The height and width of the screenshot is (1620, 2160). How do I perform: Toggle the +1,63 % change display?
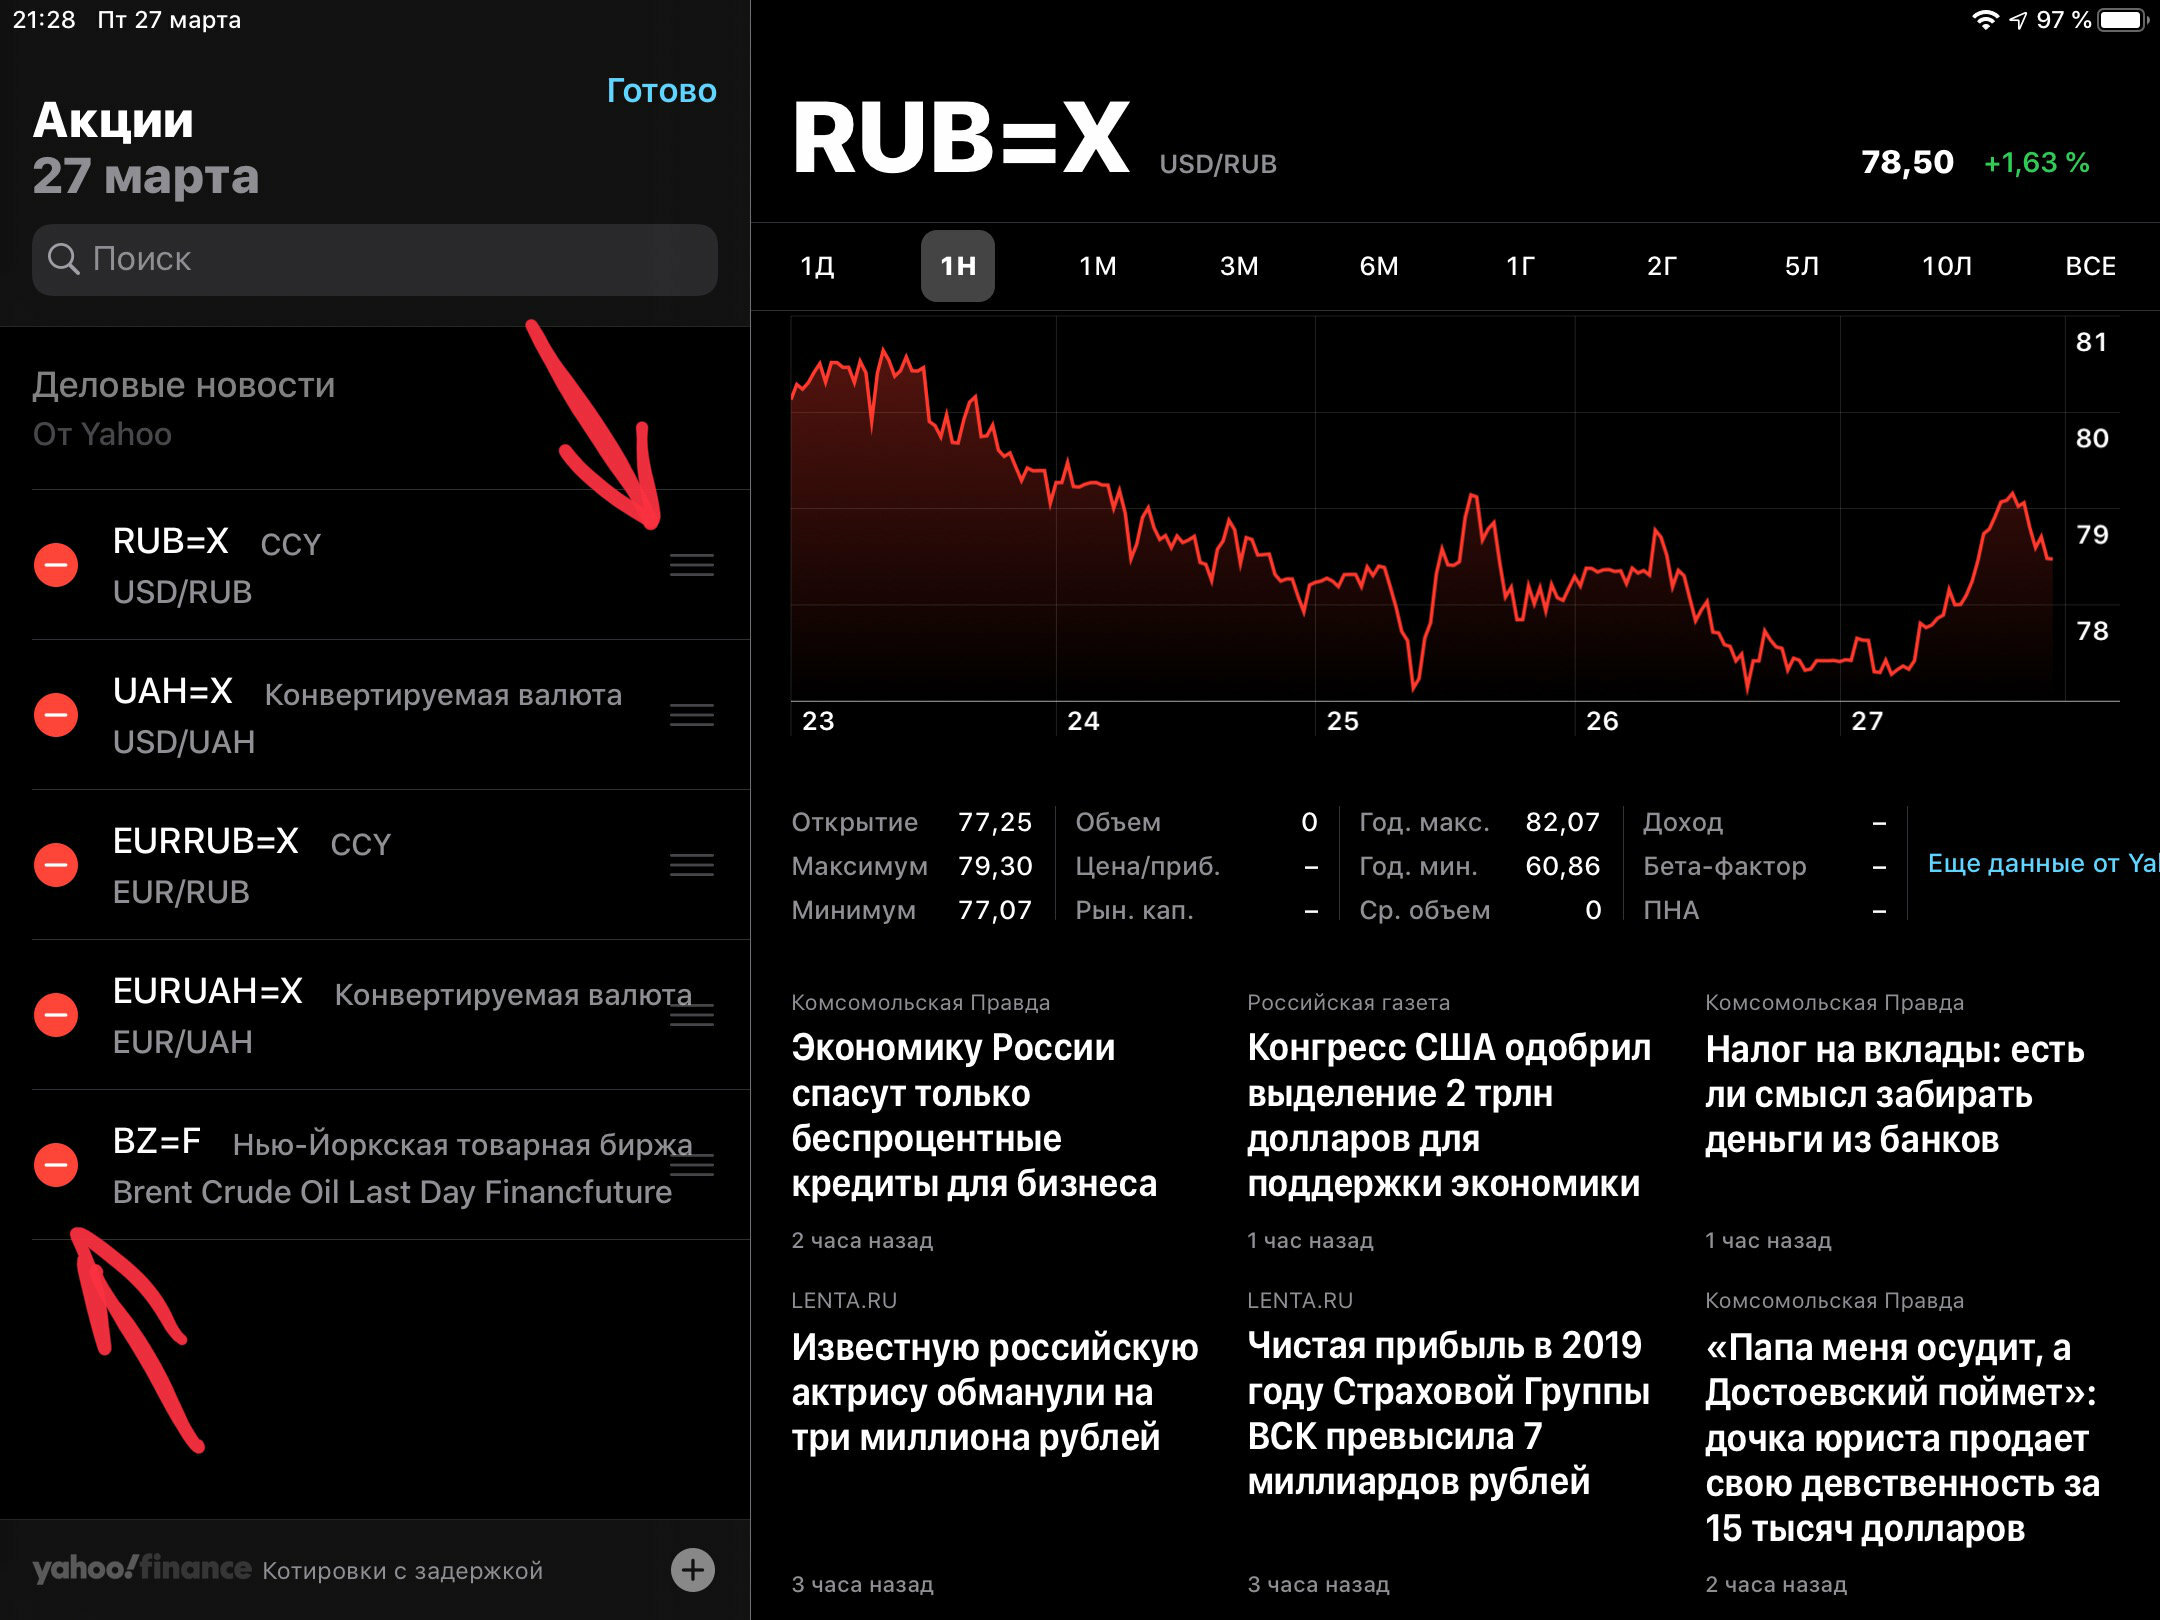point(2036,163)
